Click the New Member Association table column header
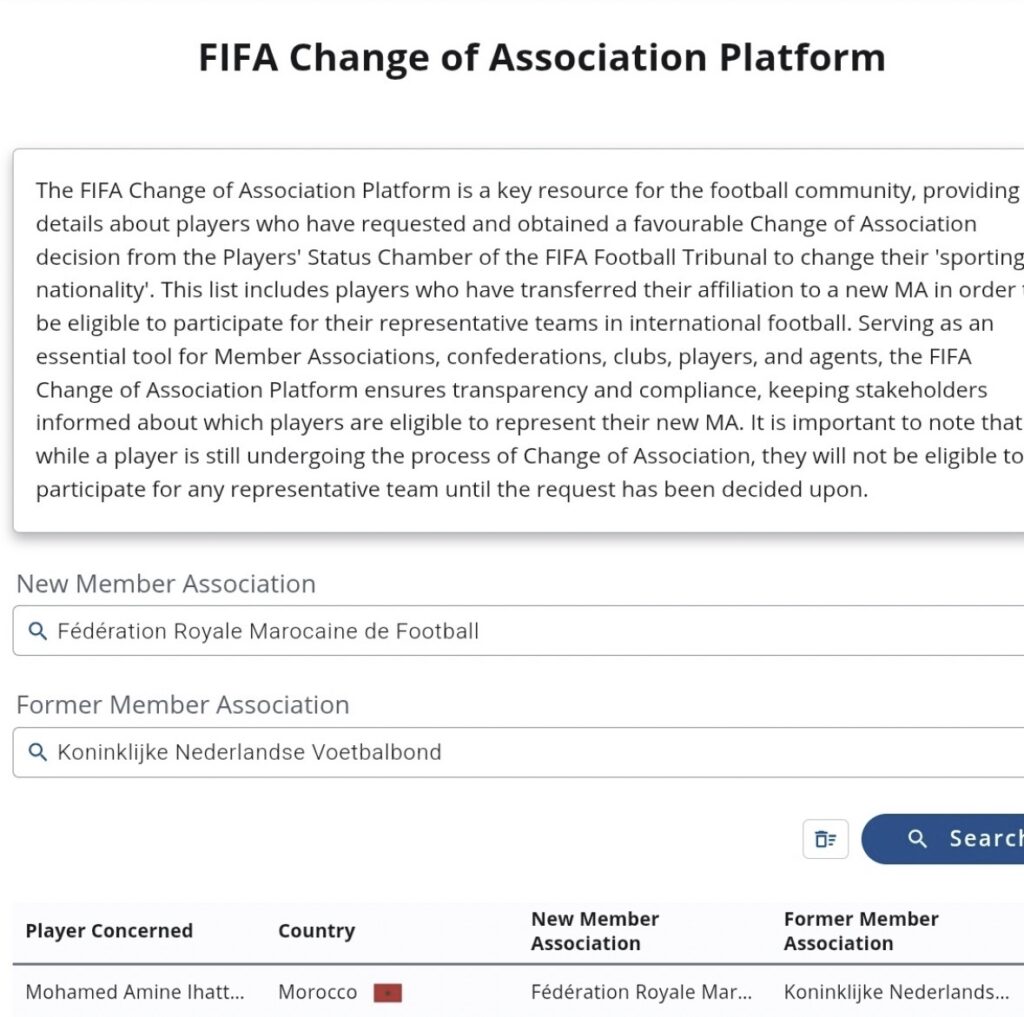The width and height of the screenshot is (1024, 1017). (595, 931)
